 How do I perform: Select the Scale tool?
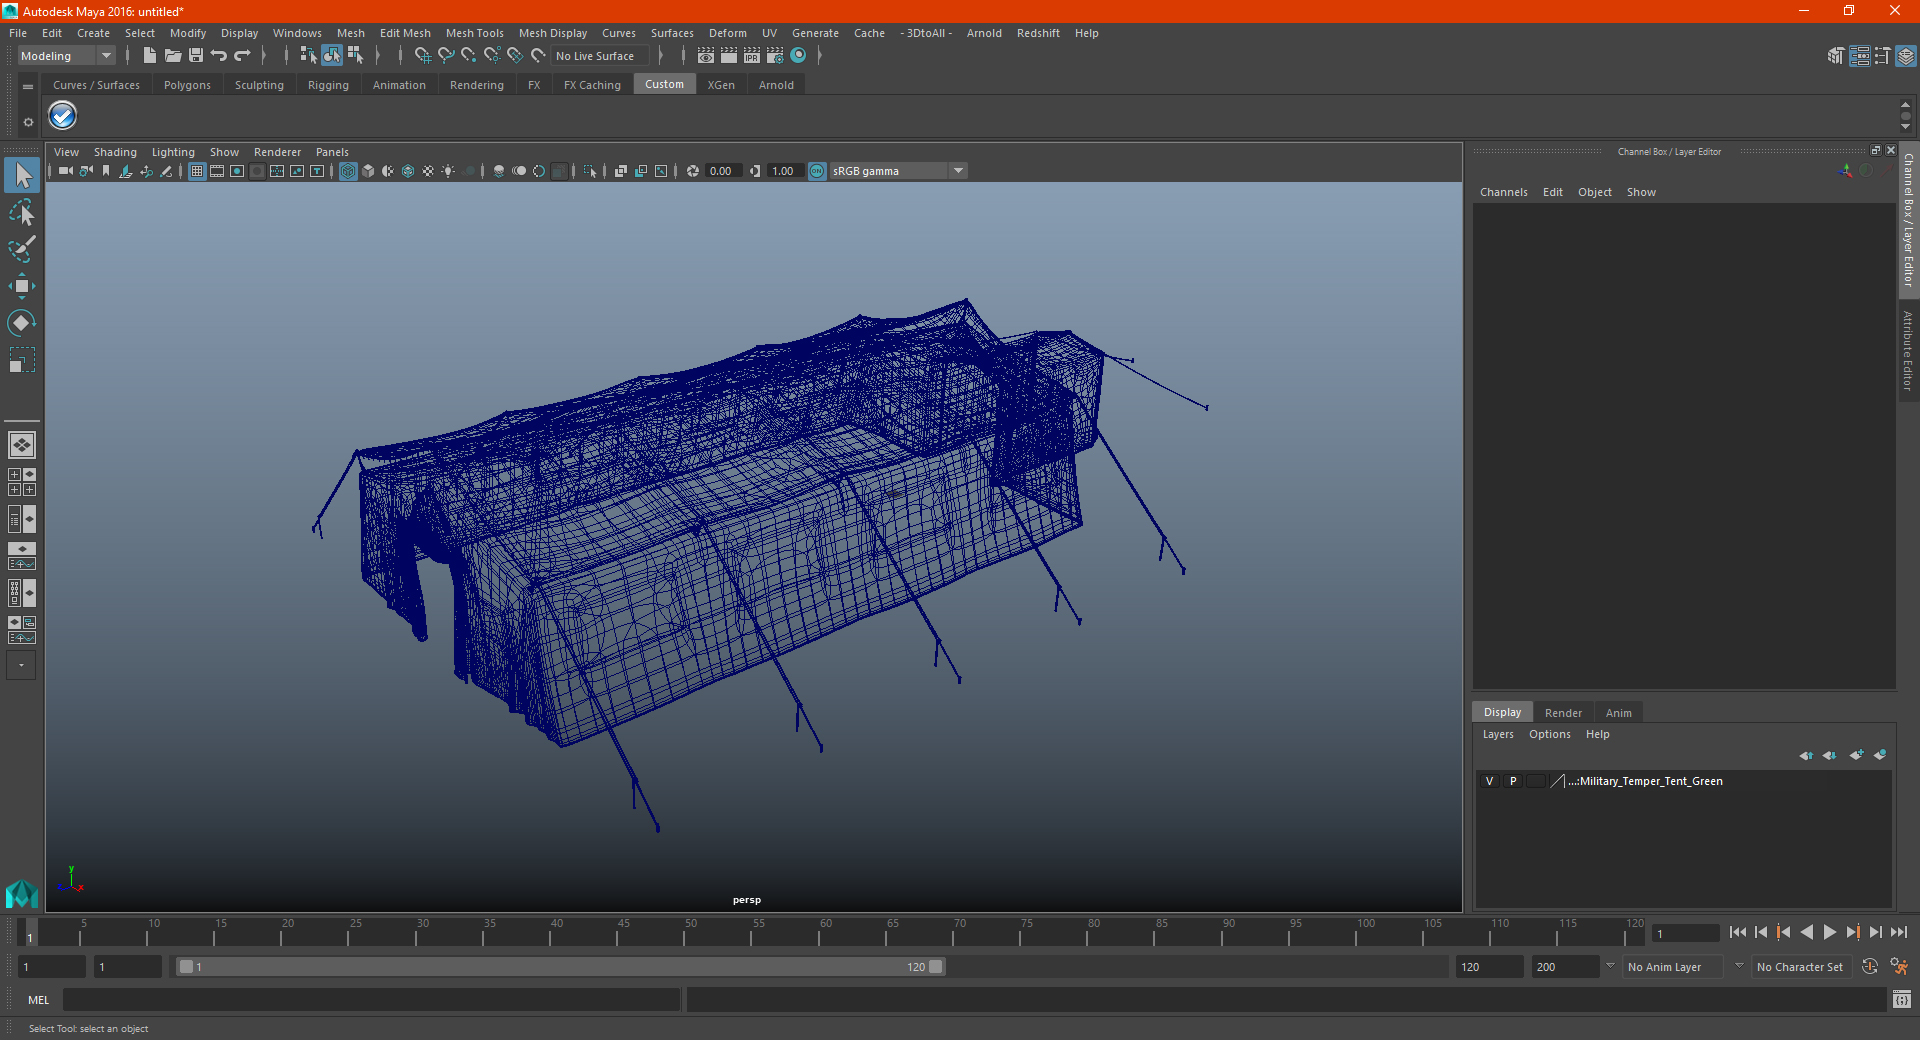[22, 359]
